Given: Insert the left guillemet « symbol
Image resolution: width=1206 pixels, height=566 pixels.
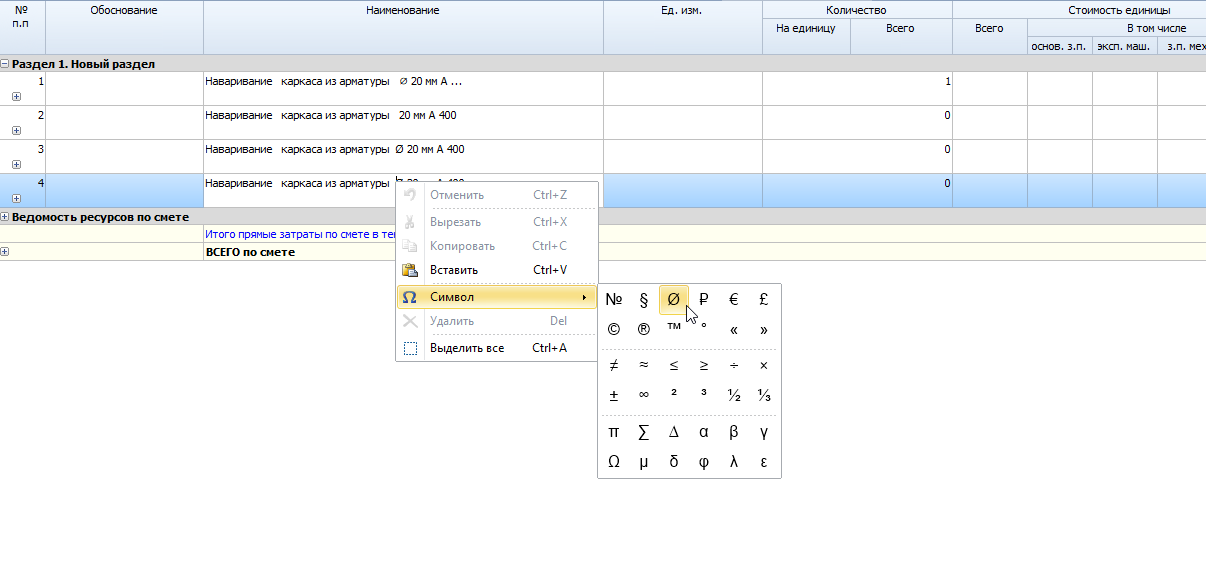Looking at the screenshot, I should pyautogui.click(x=734, y=329).
